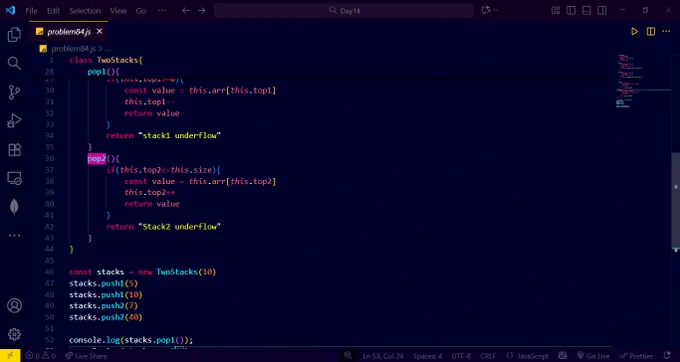Screen dimensions: 680x362
Task: Open Customize Layout icon in title bar
Action: (x=556, y=10)
